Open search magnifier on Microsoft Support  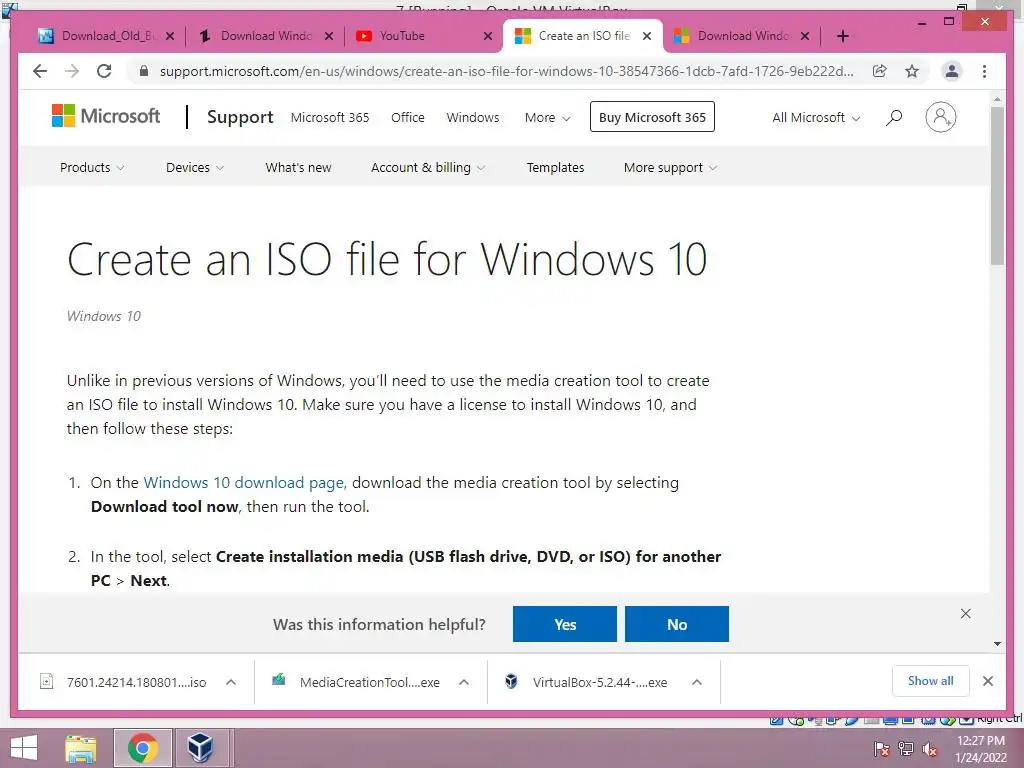coord(894,118)
